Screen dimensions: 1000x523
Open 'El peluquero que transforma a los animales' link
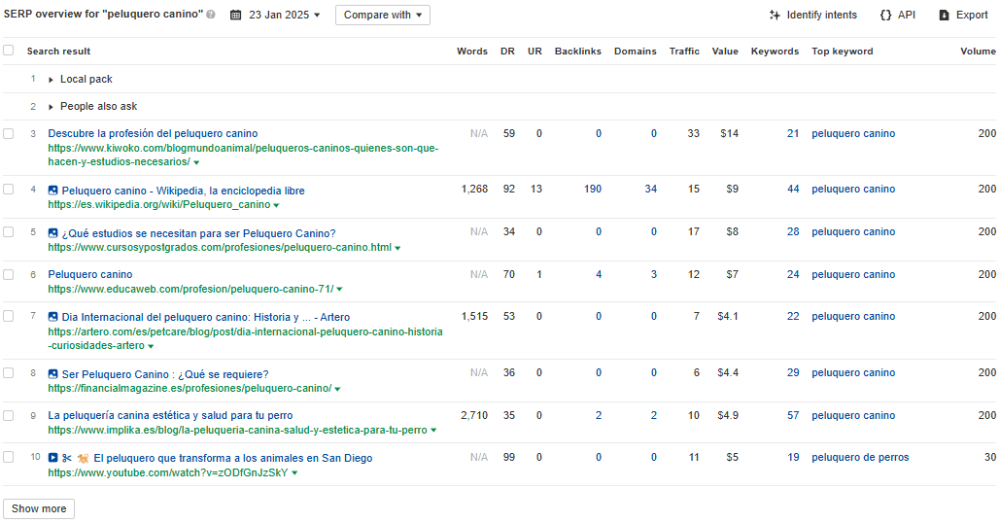tap(233, 458)
